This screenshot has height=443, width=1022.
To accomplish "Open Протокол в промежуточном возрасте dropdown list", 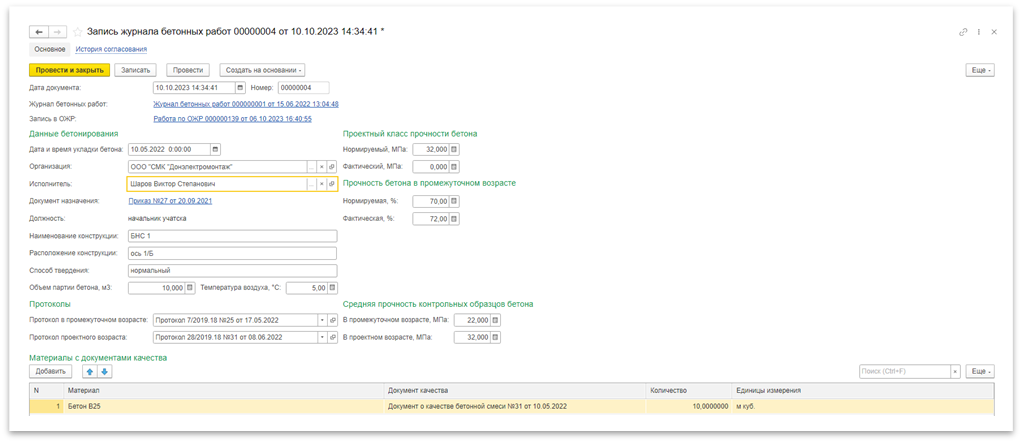I will point(321,320).
